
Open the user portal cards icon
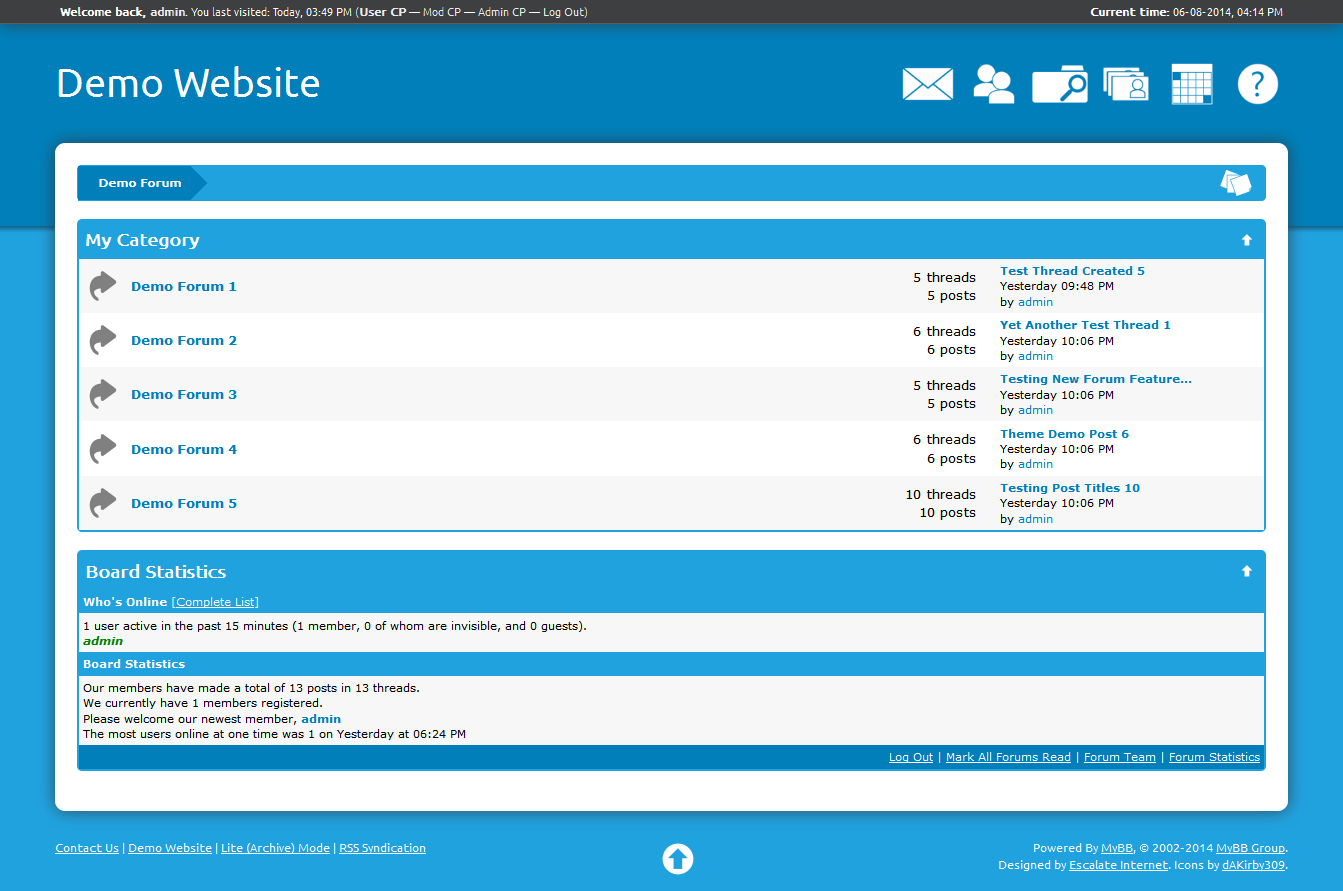[1125, 84]
